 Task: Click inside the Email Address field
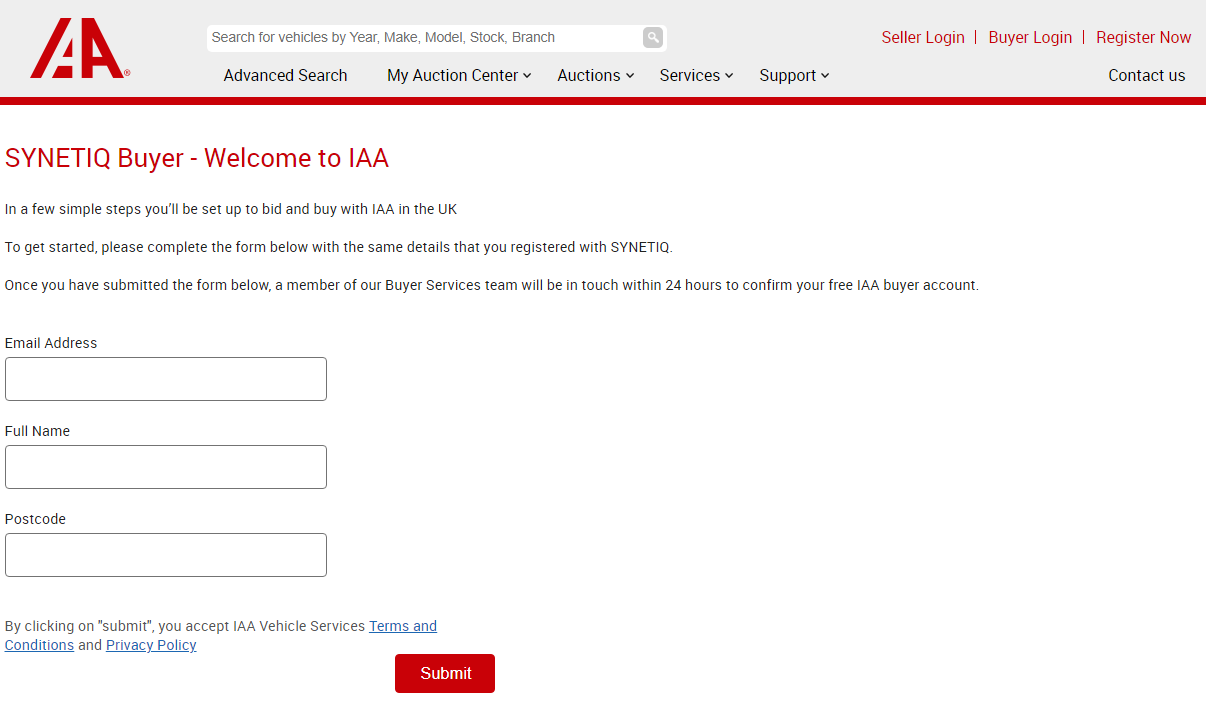point(165,378)
